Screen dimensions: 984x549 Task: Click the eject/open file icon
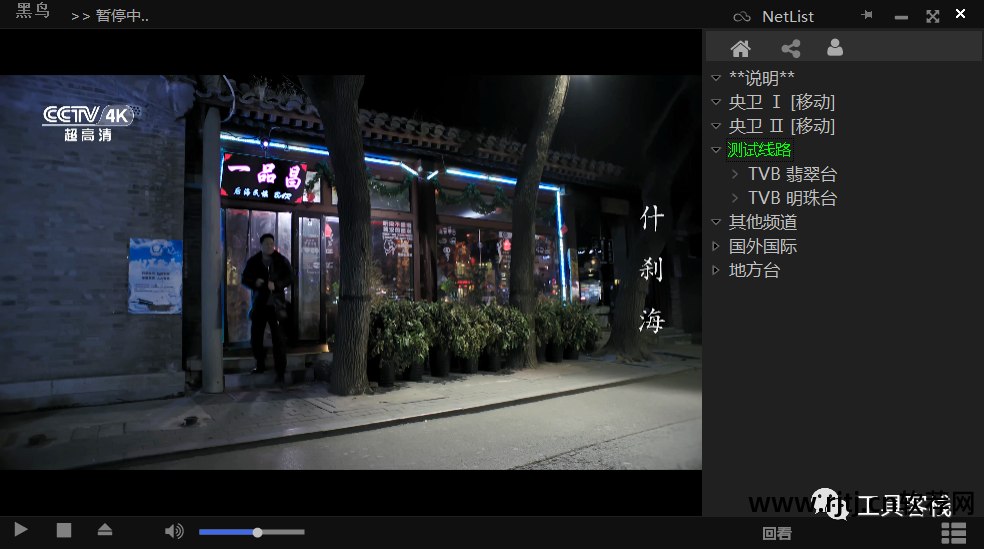click(x=105, y=531)
